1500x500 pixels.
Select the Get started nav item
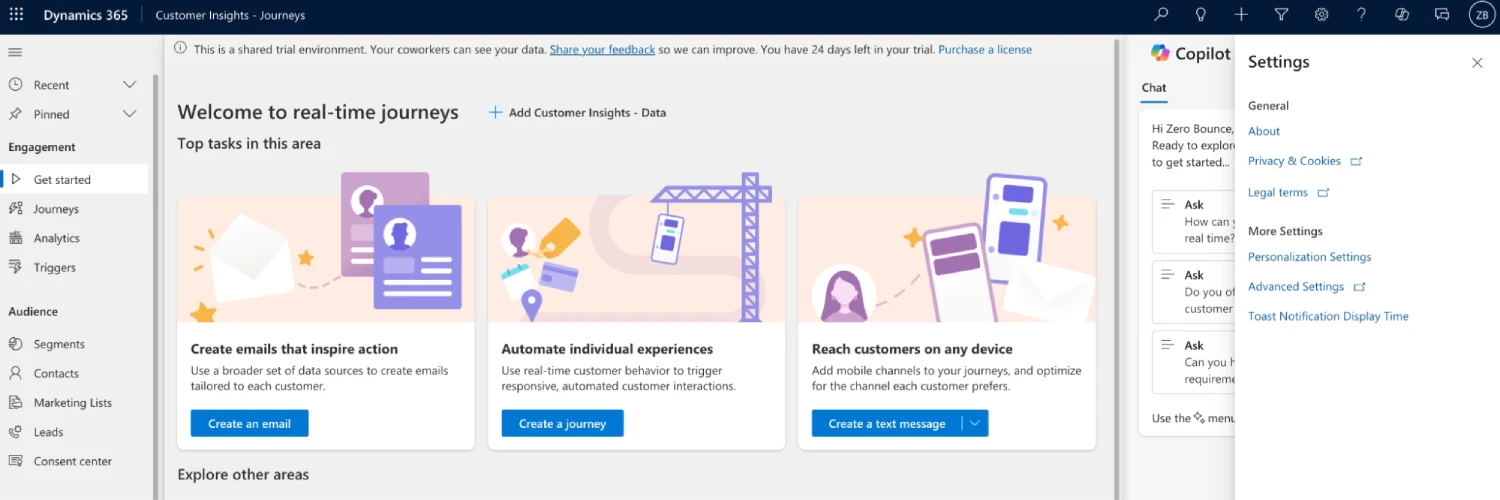click(x=75, y=180)
